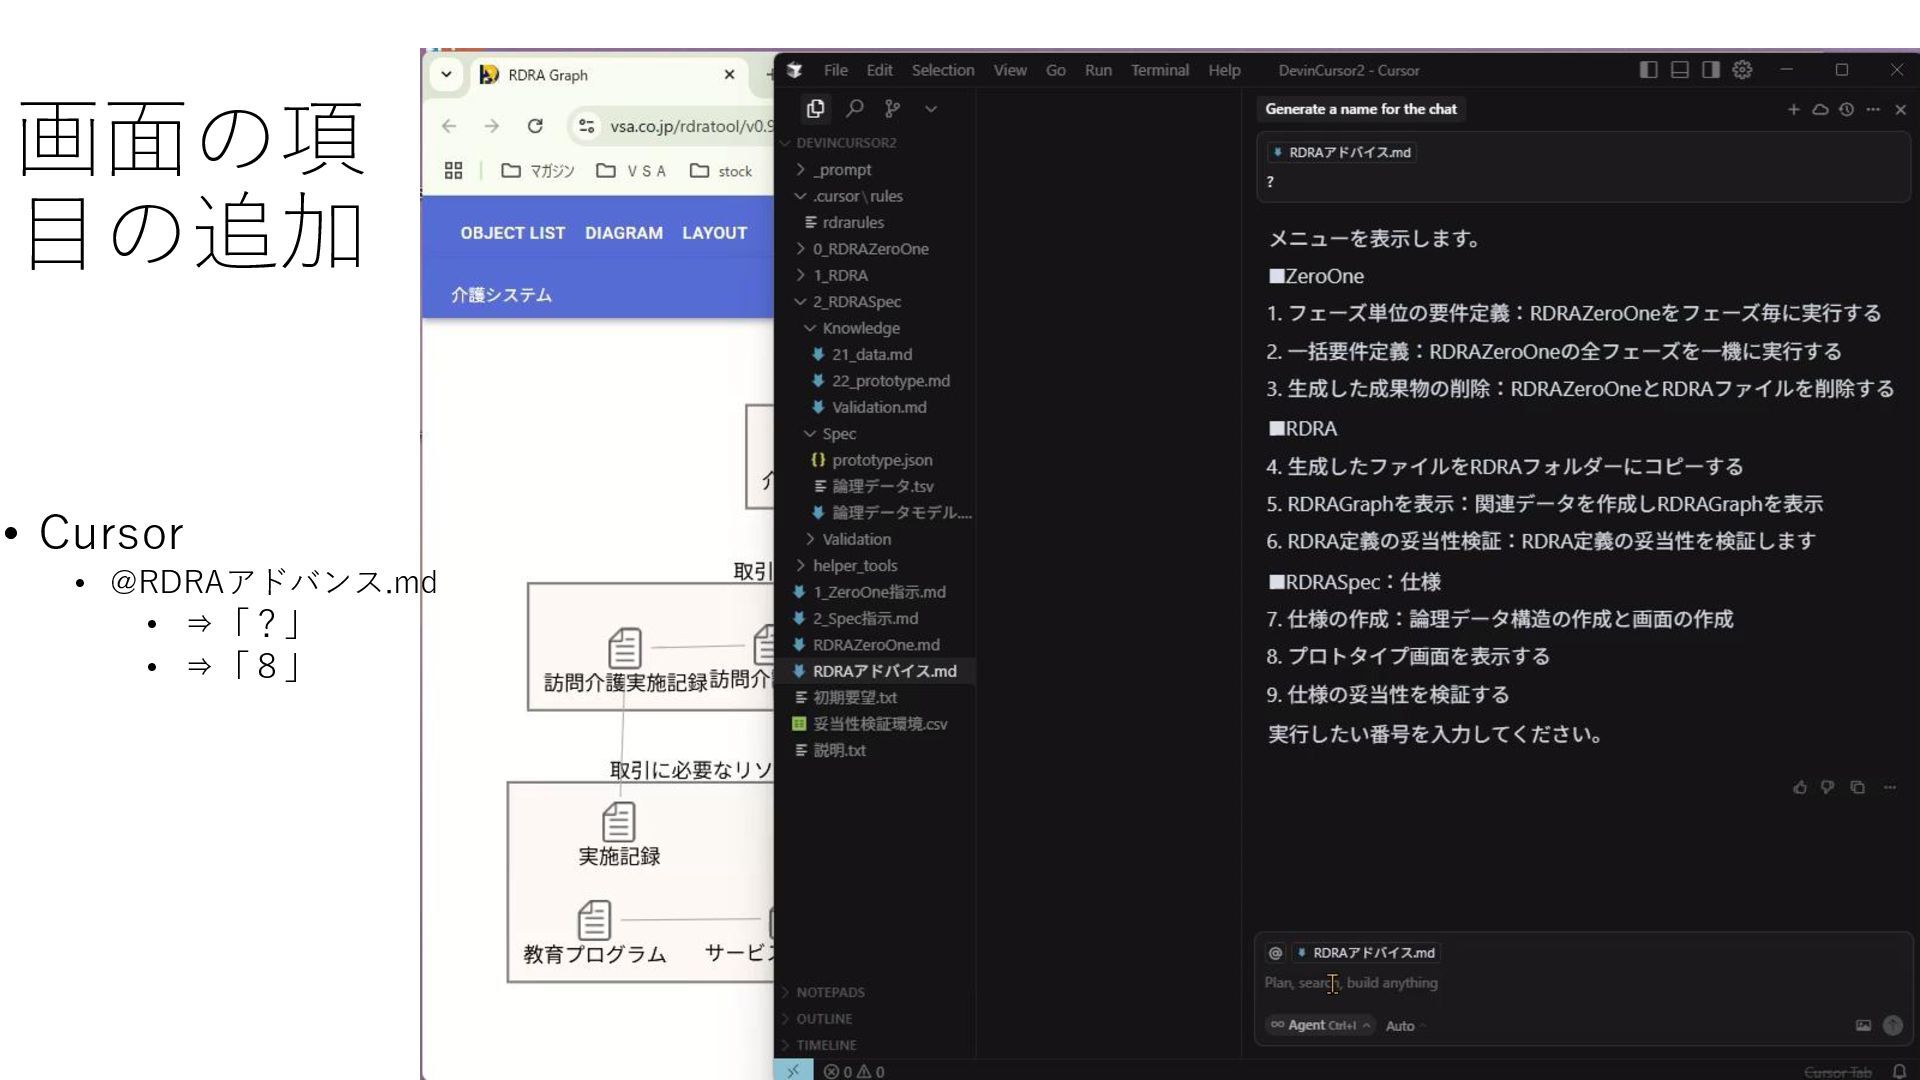Open the Source Control view icon

(x=892, y=108)
